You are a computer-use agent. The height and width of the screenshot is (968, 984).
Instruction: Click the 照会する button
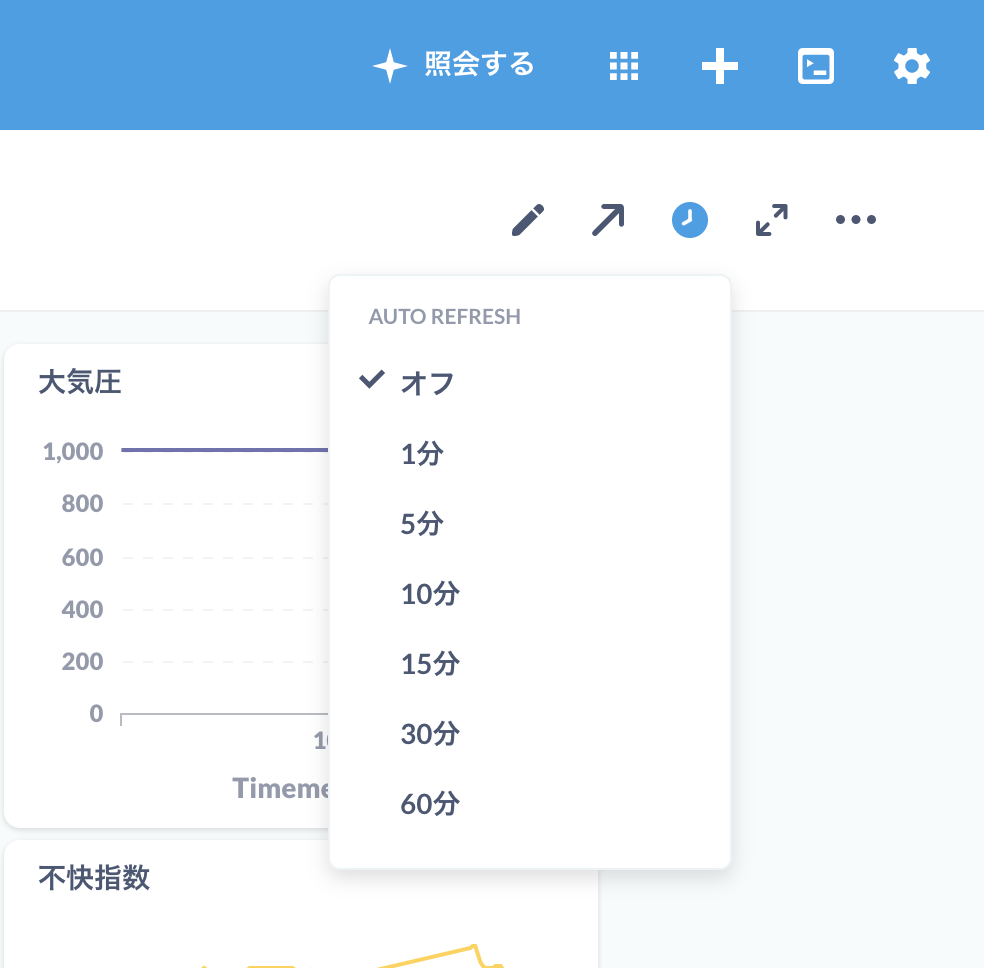[x=452, y=65]
